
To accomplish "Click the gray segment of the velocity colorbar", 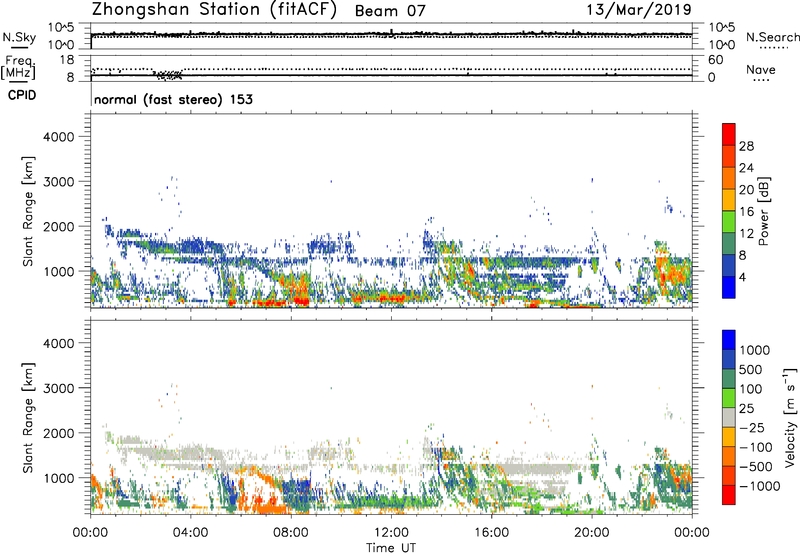I will click(729, 417).
